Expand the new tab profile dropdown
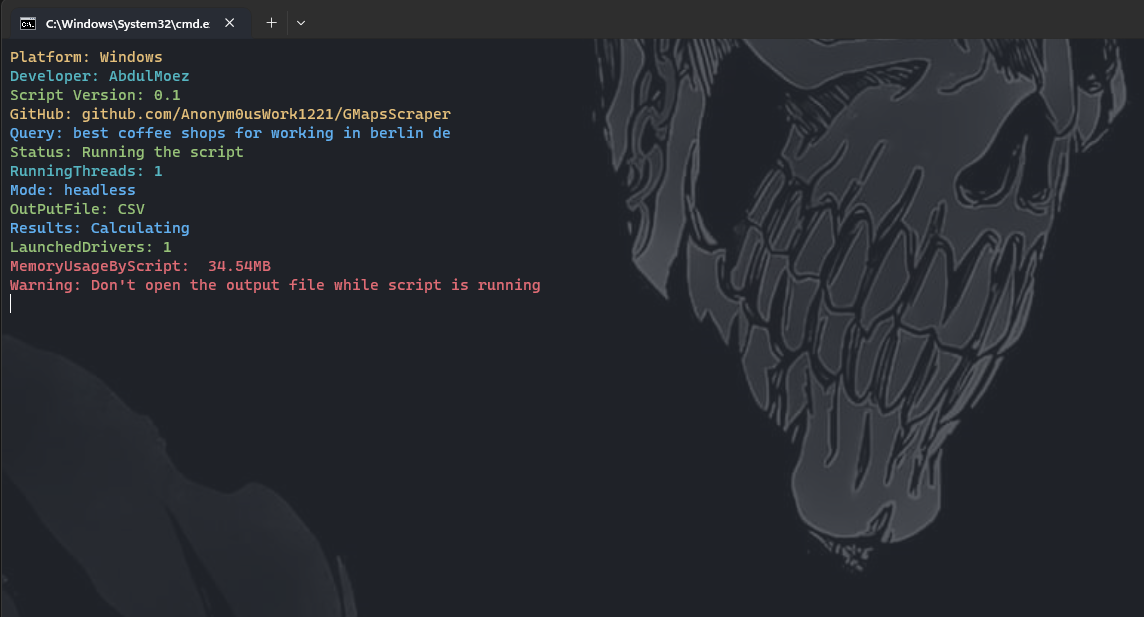This screenshot has width=1144, height=617. pos(301,23)
